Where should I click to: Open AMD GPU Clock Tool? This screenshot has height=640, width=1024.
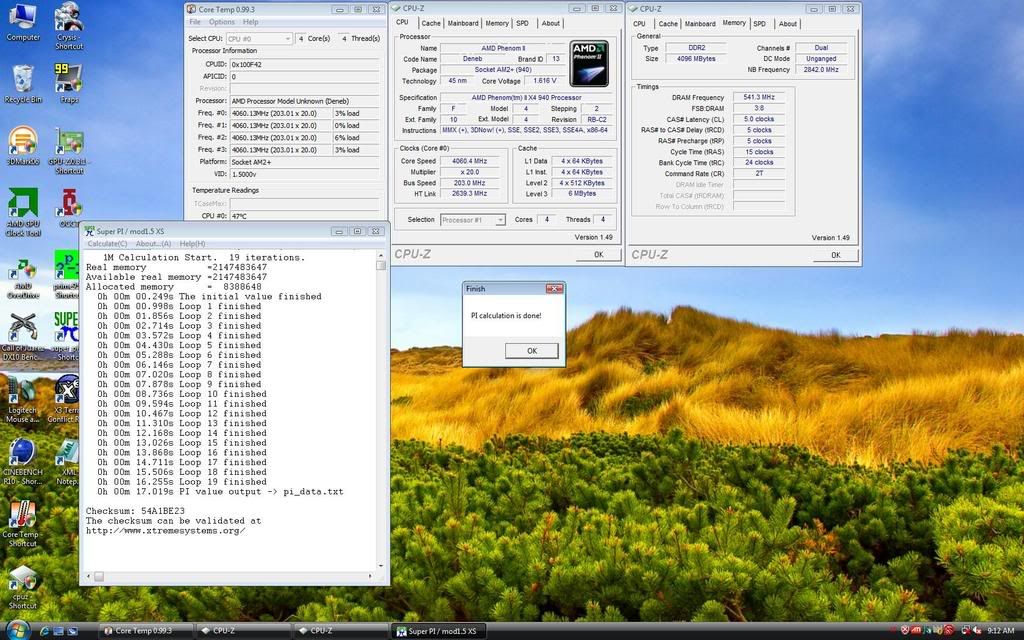coord(23,212)
